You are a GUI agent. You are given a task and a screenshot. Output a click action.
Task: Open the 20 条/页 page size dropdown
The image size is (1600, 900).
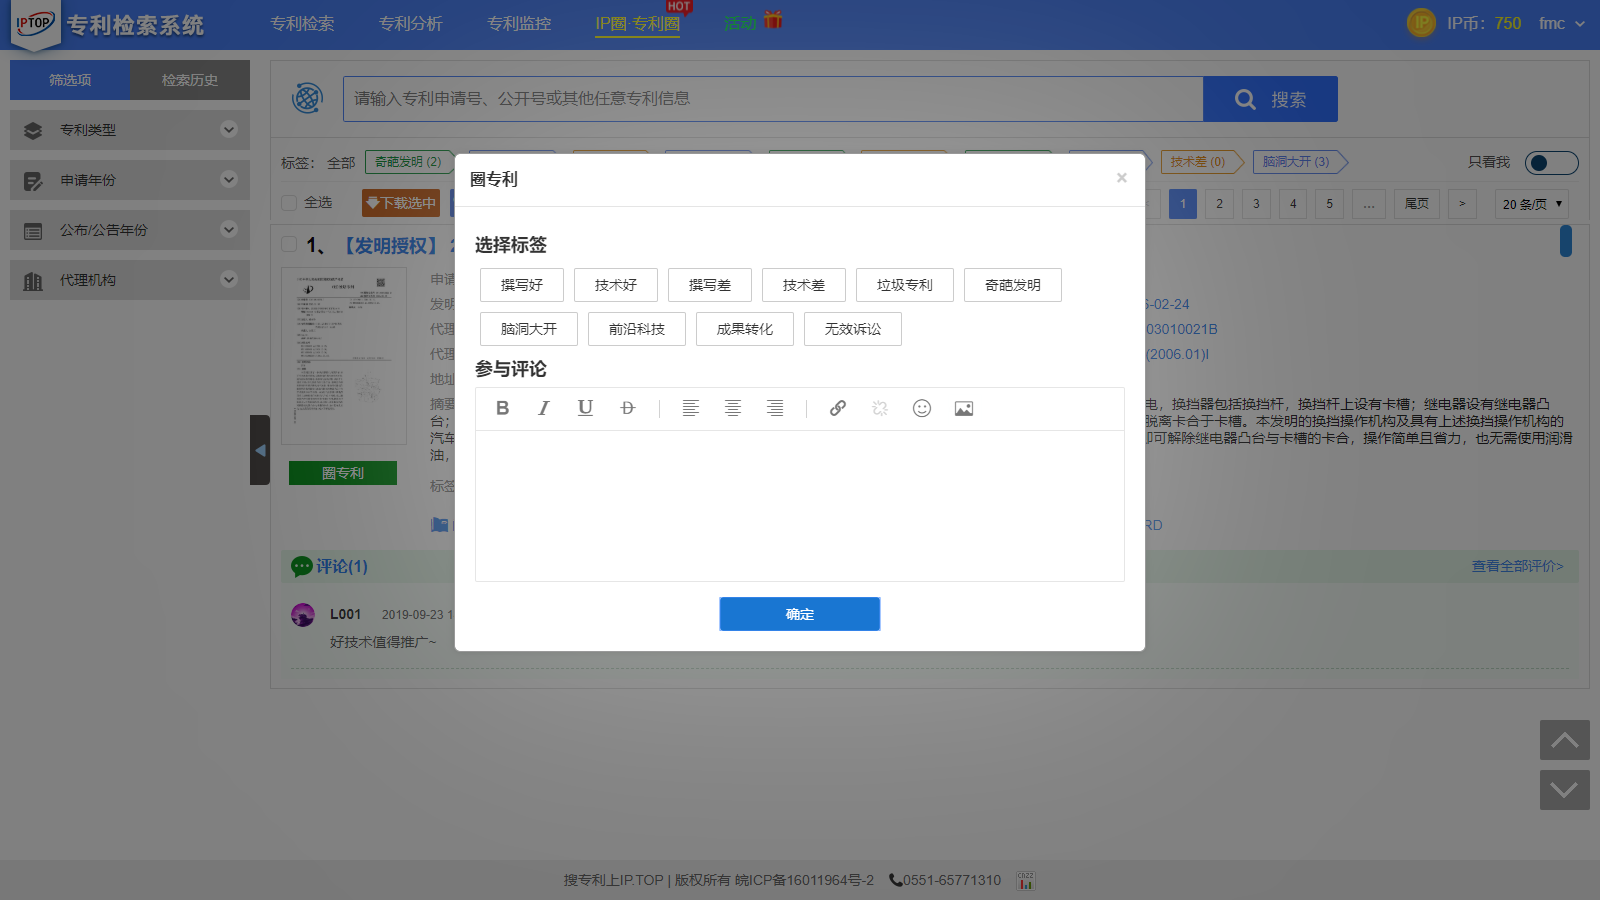[x=1531, y=204]
